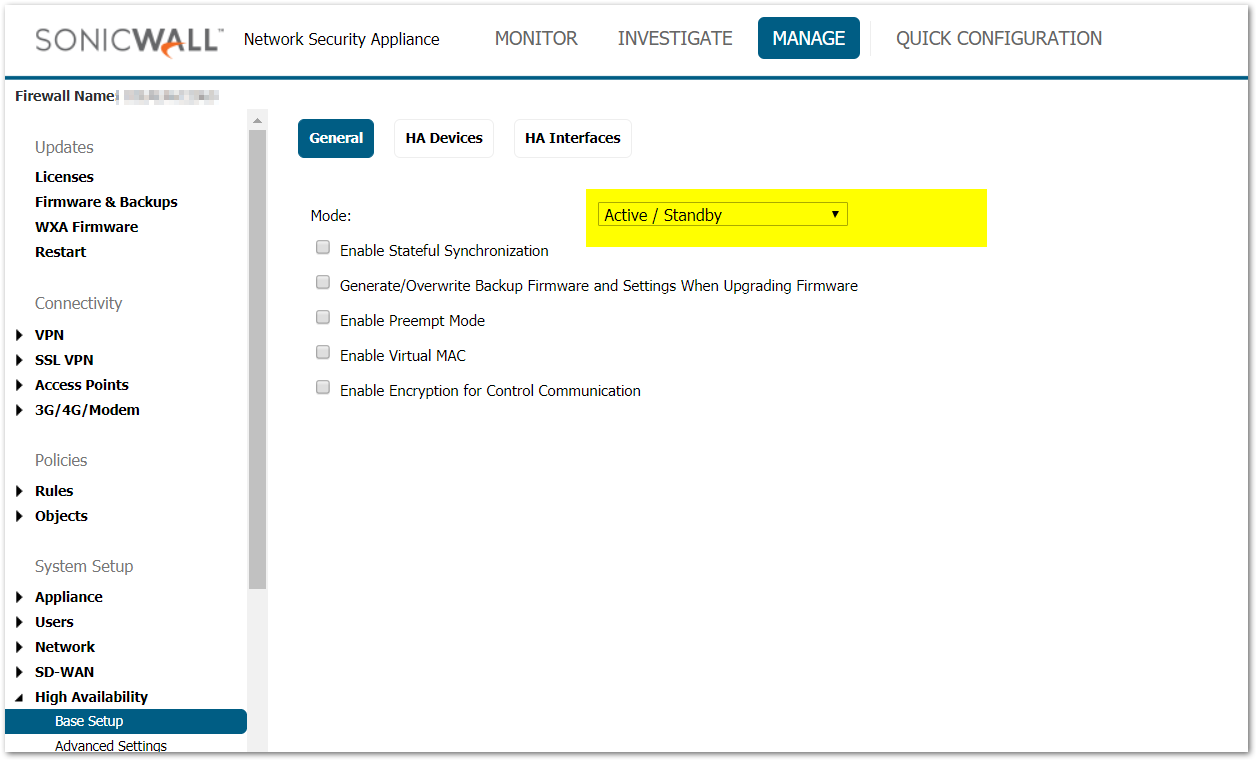Image resolution: width=1257 pixels, height=761 pixels.
Task: Expand the Rules policy group
Action: (x=20, y=492)
